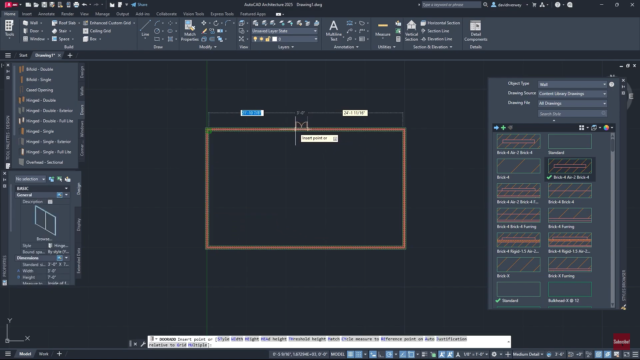Click the Search Style input field
Image resolution: width=640 pixels, height=360 pixels.
572,114
